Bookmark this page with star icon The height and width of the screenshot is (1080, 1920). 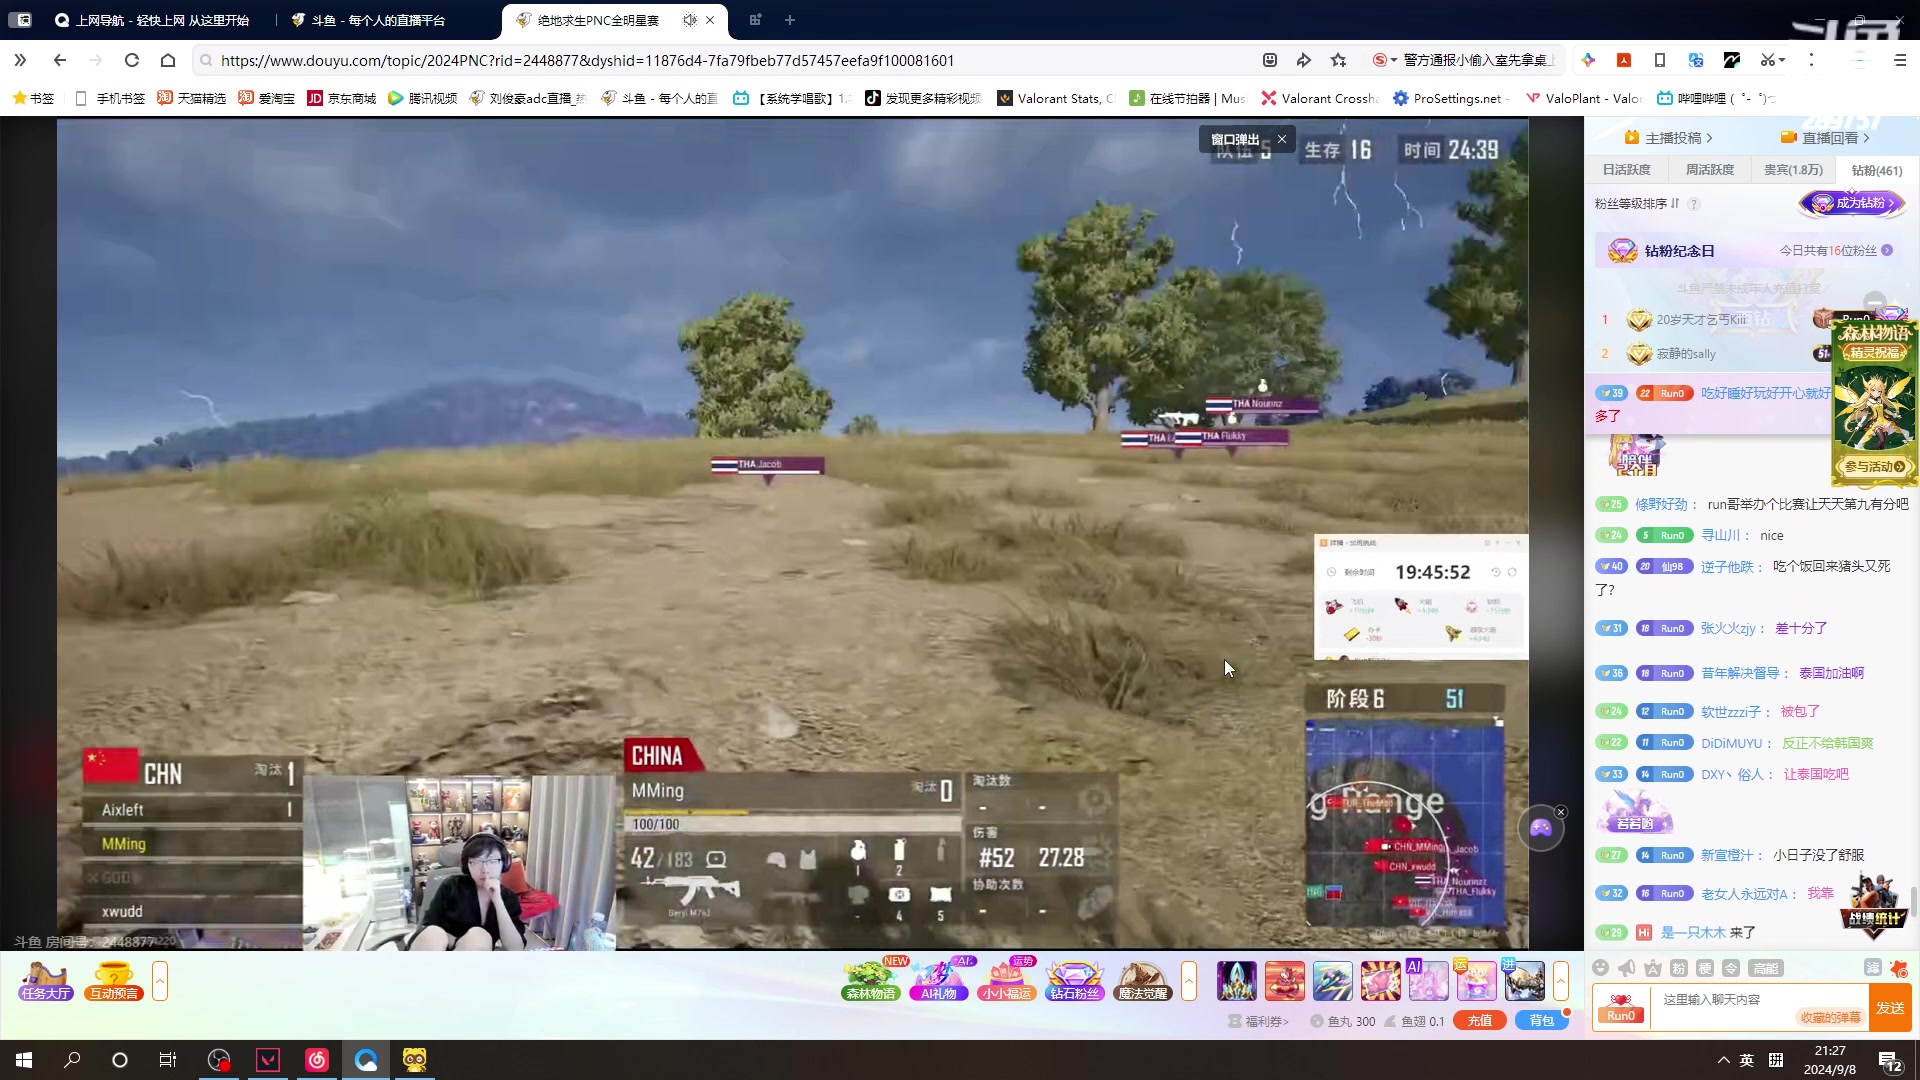(1338, 60)
